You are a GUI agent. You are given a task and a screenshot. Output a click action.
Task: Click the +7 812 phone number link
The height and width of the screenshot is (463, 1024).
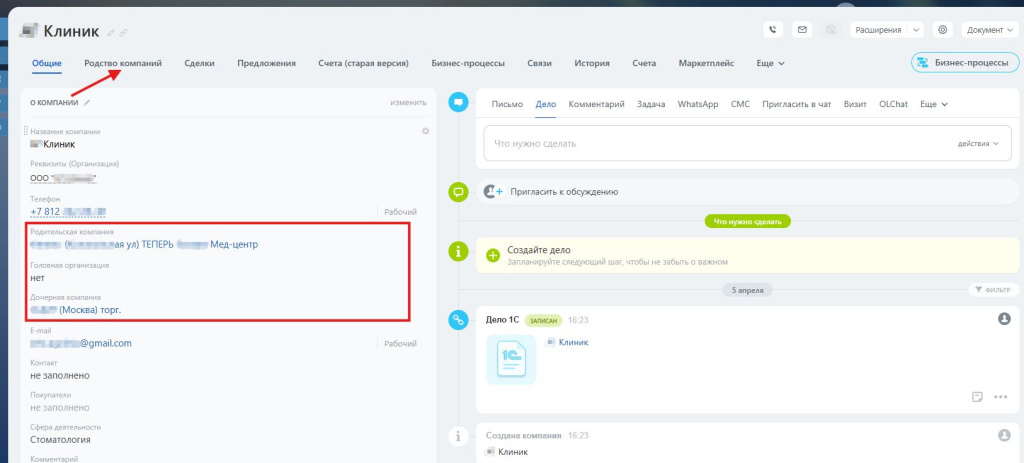68,212
